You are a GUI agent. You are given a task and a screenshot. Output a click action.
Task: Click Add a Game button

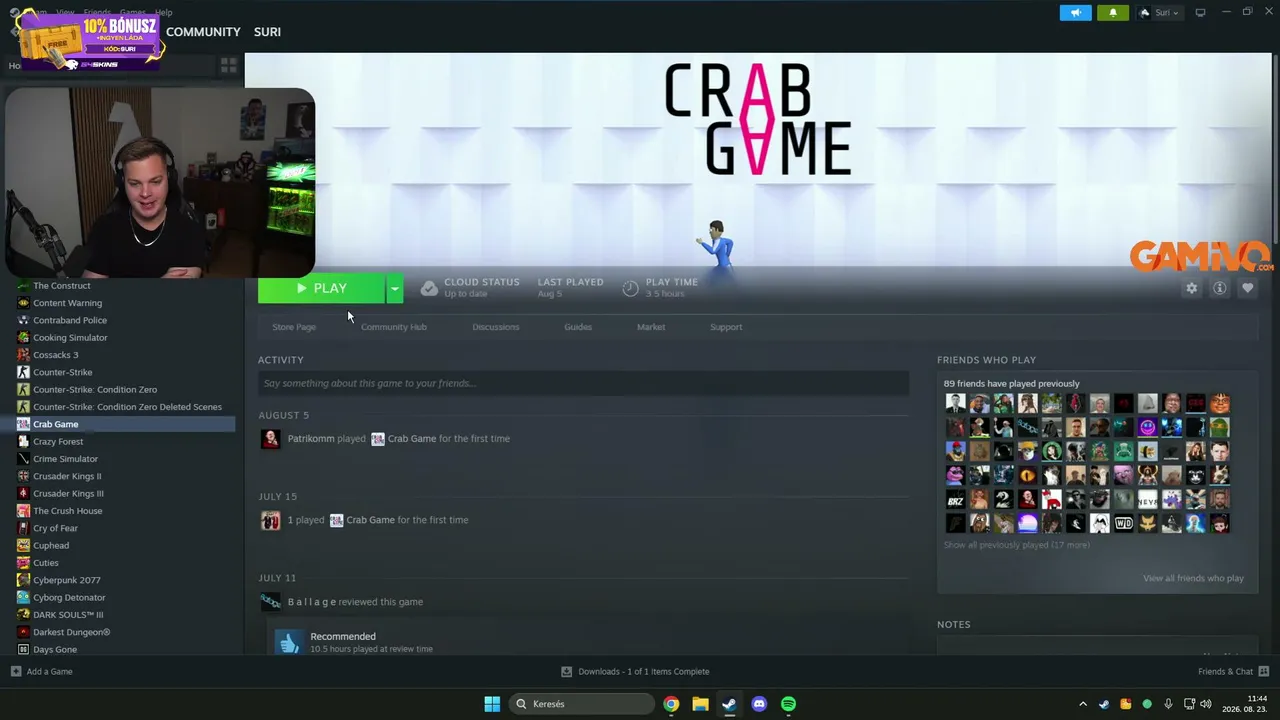tap(41, 671)
